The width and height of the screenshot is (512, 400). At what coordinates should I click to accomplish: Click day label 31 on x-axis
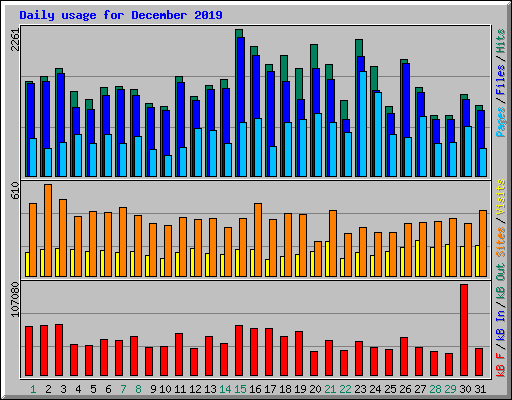click(480, 389)
